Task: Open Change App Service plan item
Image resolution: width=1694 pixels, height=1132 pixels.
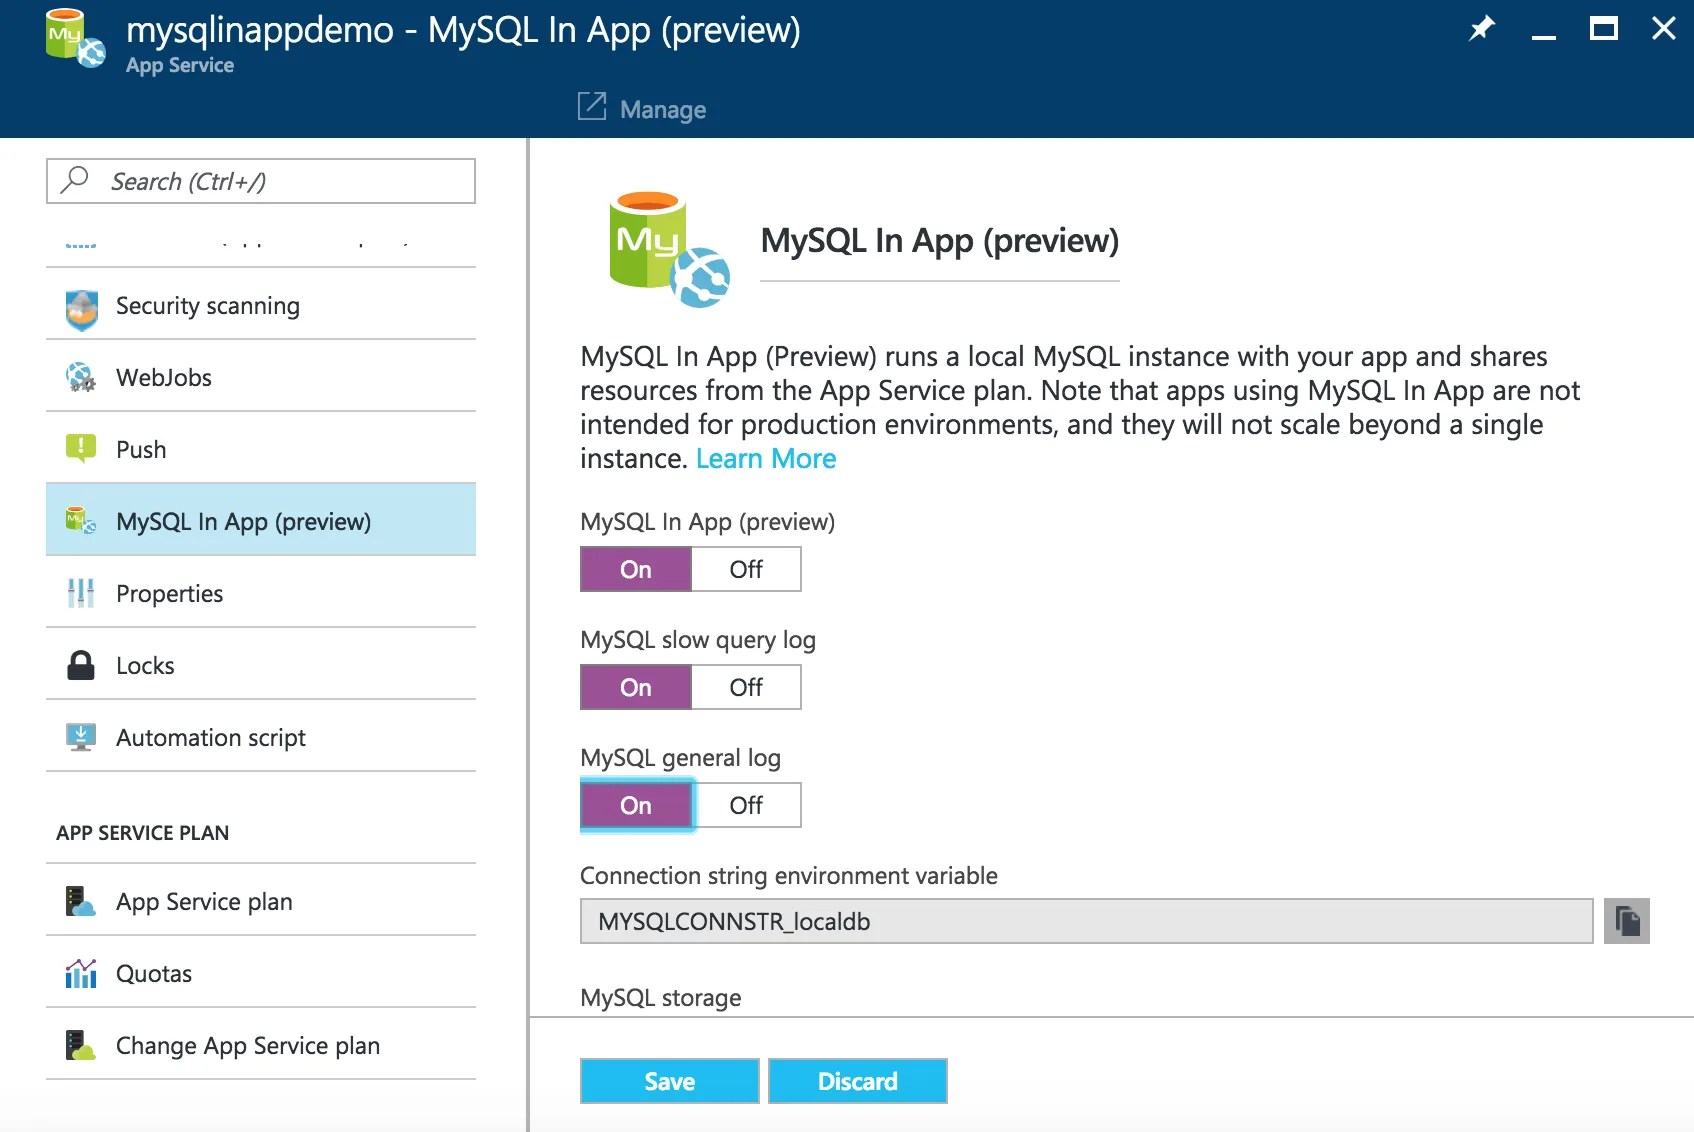Action: (261, 1045)
